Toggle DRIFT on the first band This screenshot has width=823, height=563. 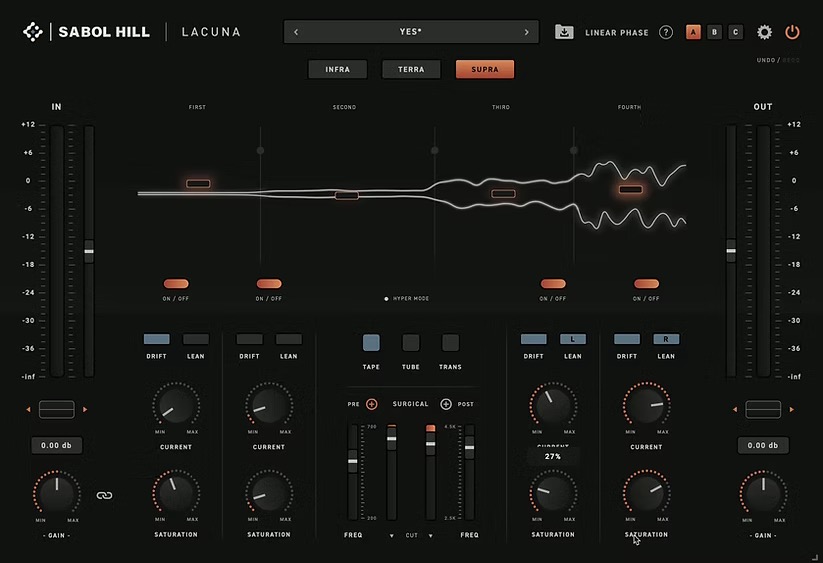[x=156, y=339]
